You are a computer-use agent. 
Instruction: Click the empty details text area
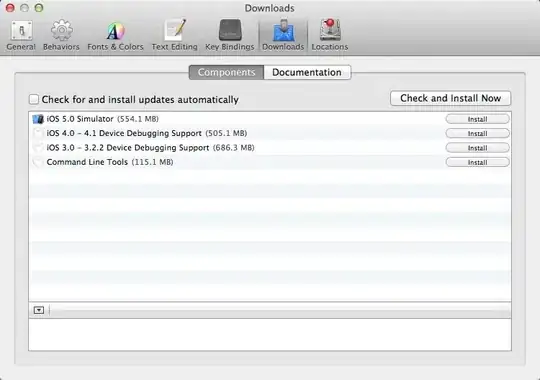coord(270,335)
